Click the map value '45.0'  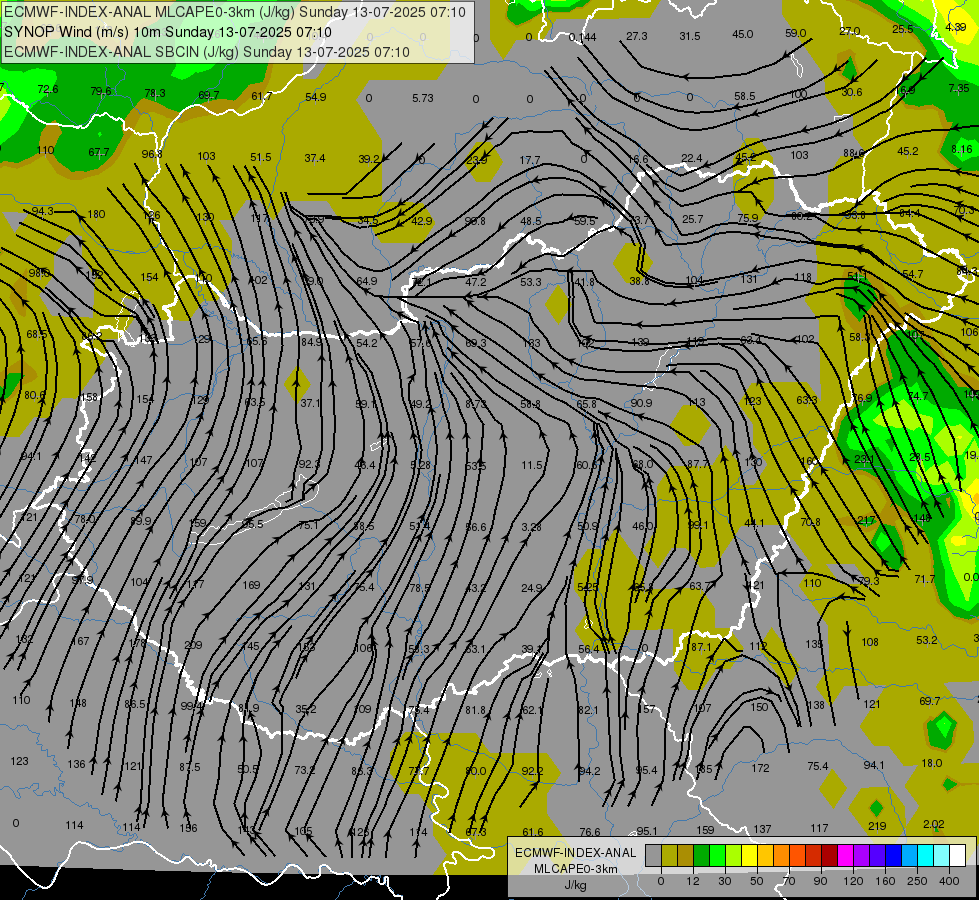(x=742, y=34)
